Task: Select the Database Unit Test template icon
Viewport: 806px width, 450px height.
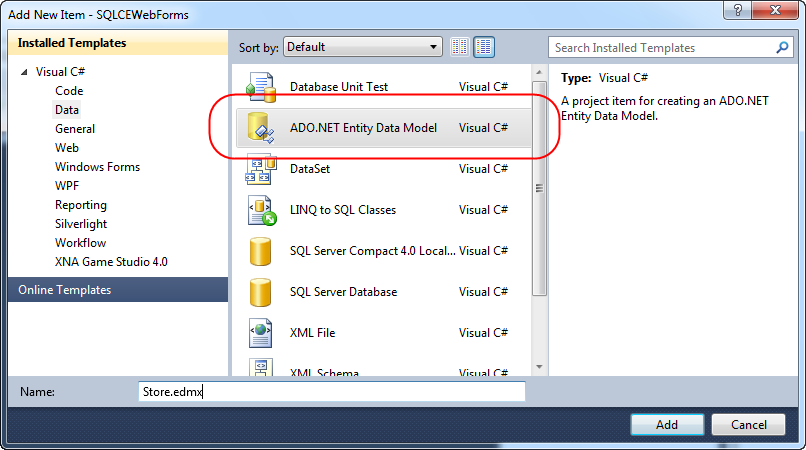Action: coord(261,87)
